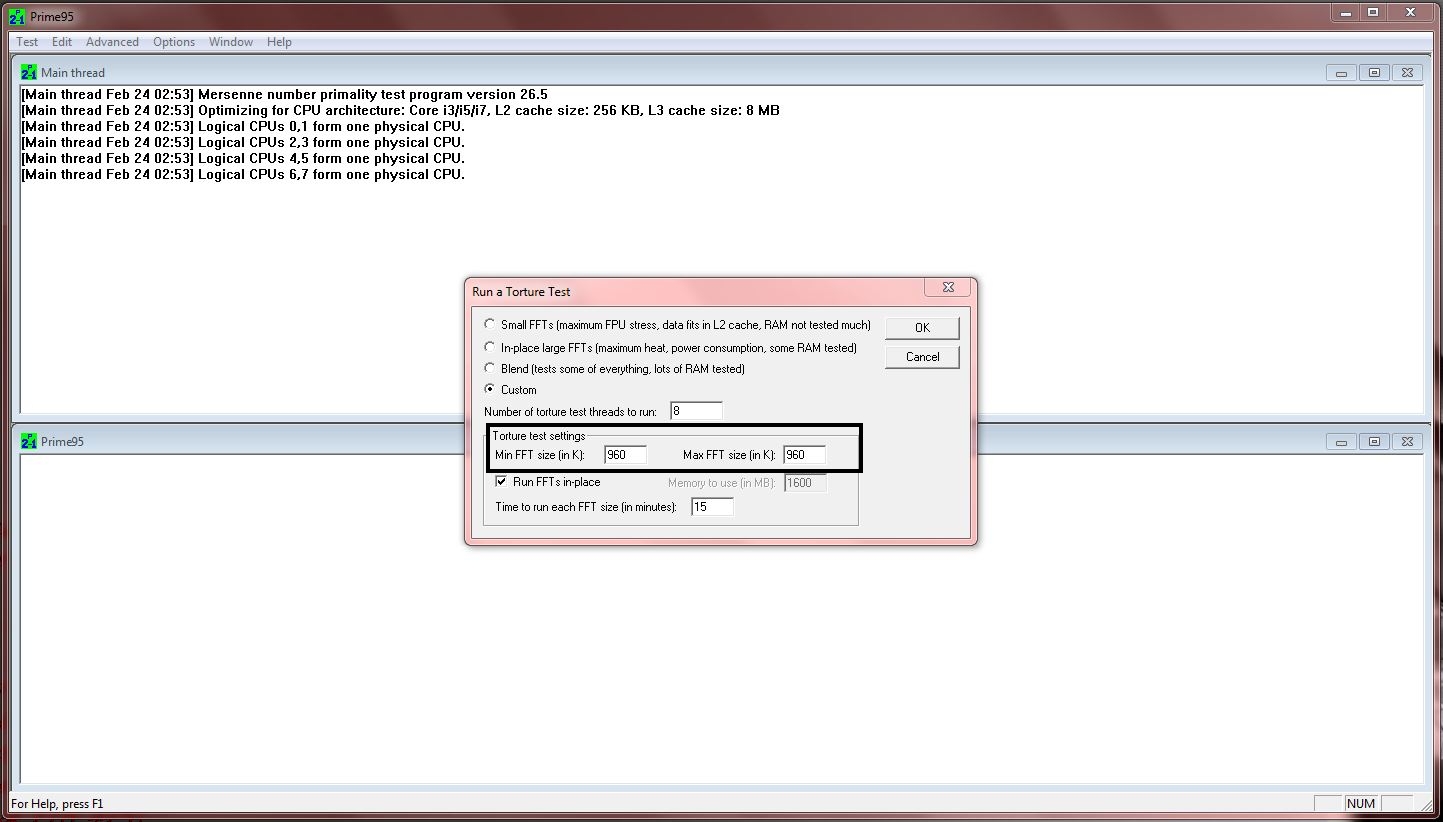Maximize the lower Prime95 child window

coord(1374,442)
